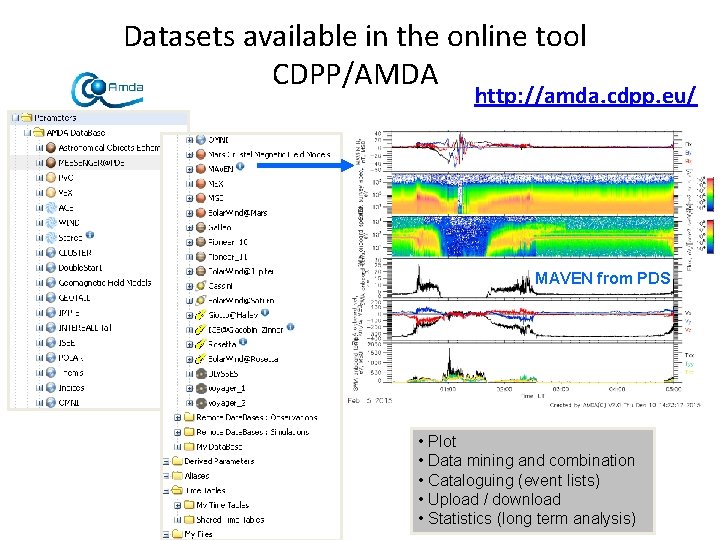The width and height of the screenshot is (720, 540).
Task: Click the ULYSSES mission icon
Action: (201, 373)
